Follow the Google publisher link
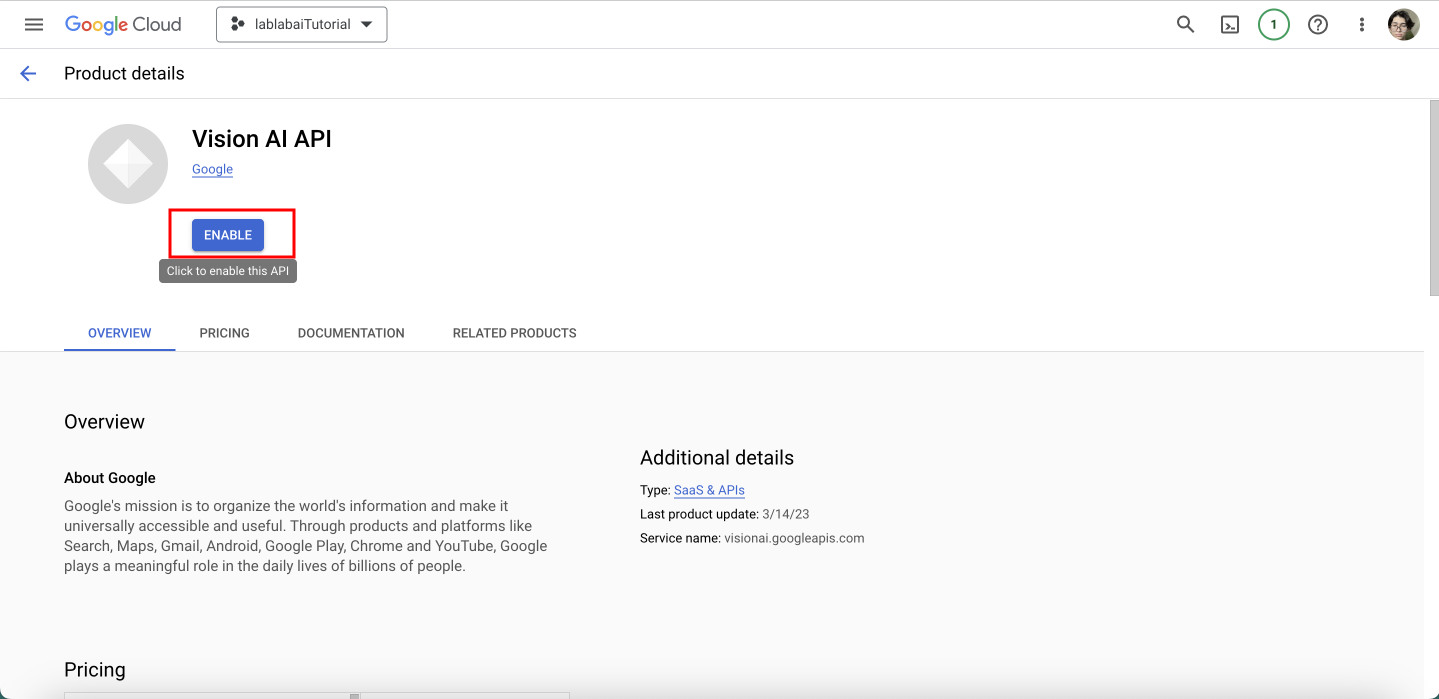 point(212,169)
